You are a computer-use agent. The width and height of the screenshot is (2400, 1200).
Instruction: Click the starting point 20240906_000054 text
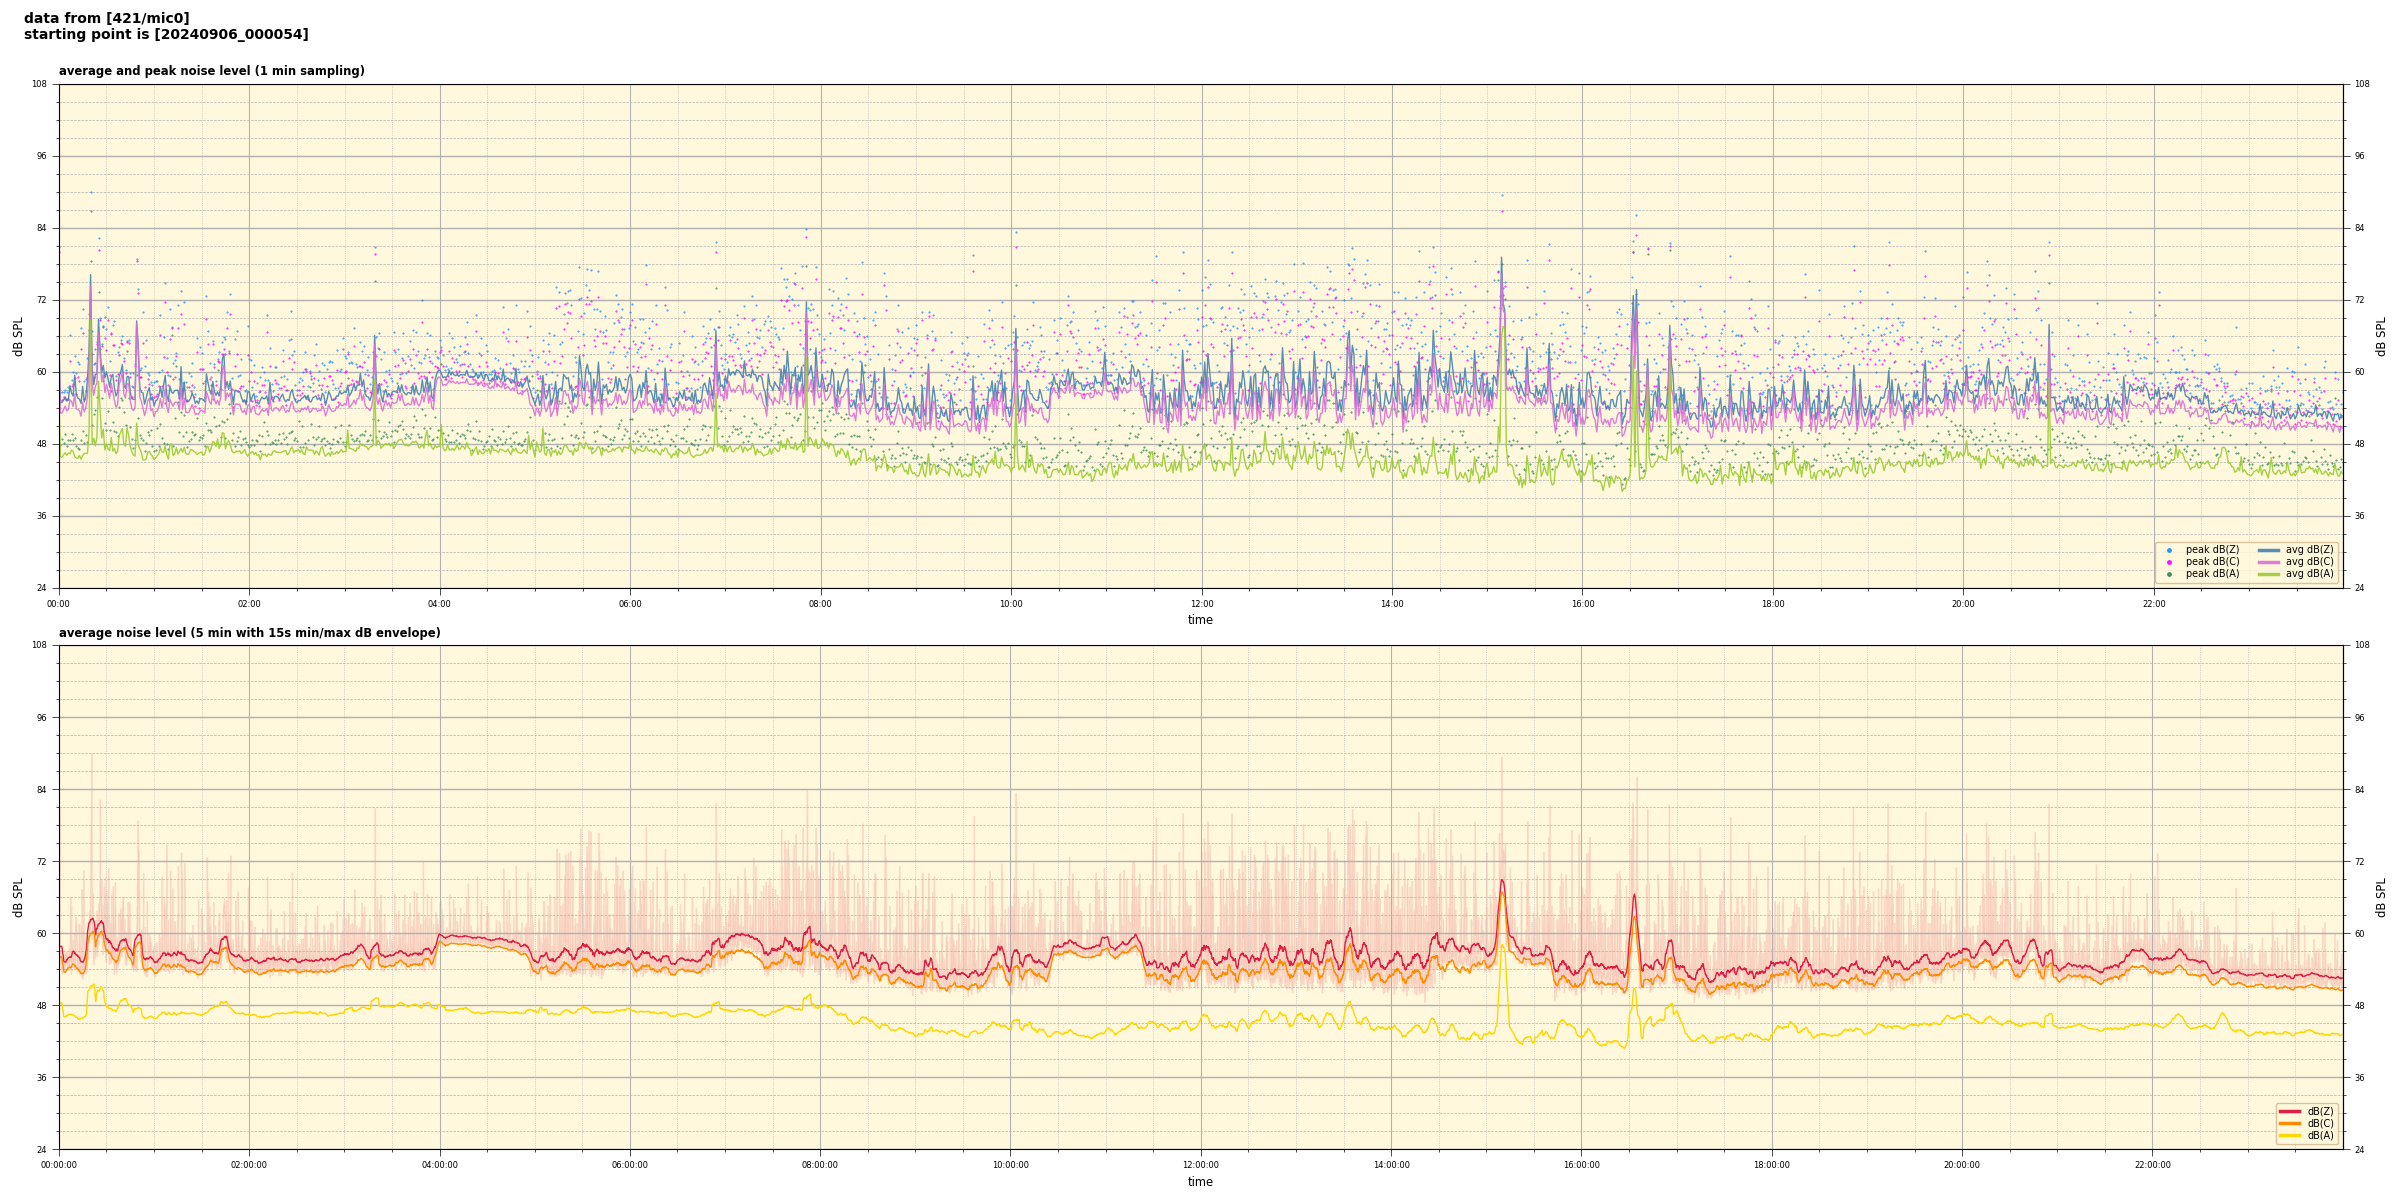click(x=166, y=35)
